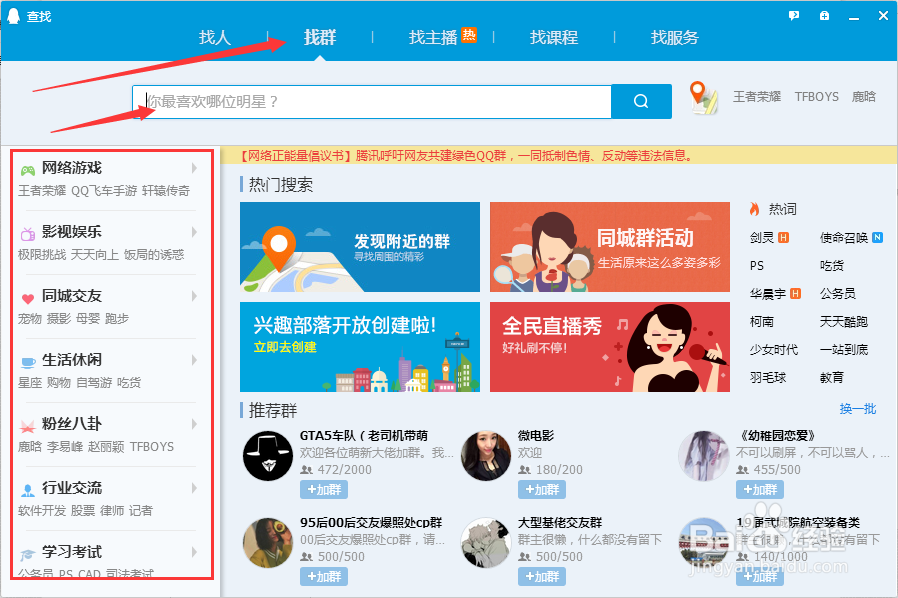Open 《幼稚园恋爱》 group avatar
This screenshot has width=898, height=598.
[x=703, y=456]
